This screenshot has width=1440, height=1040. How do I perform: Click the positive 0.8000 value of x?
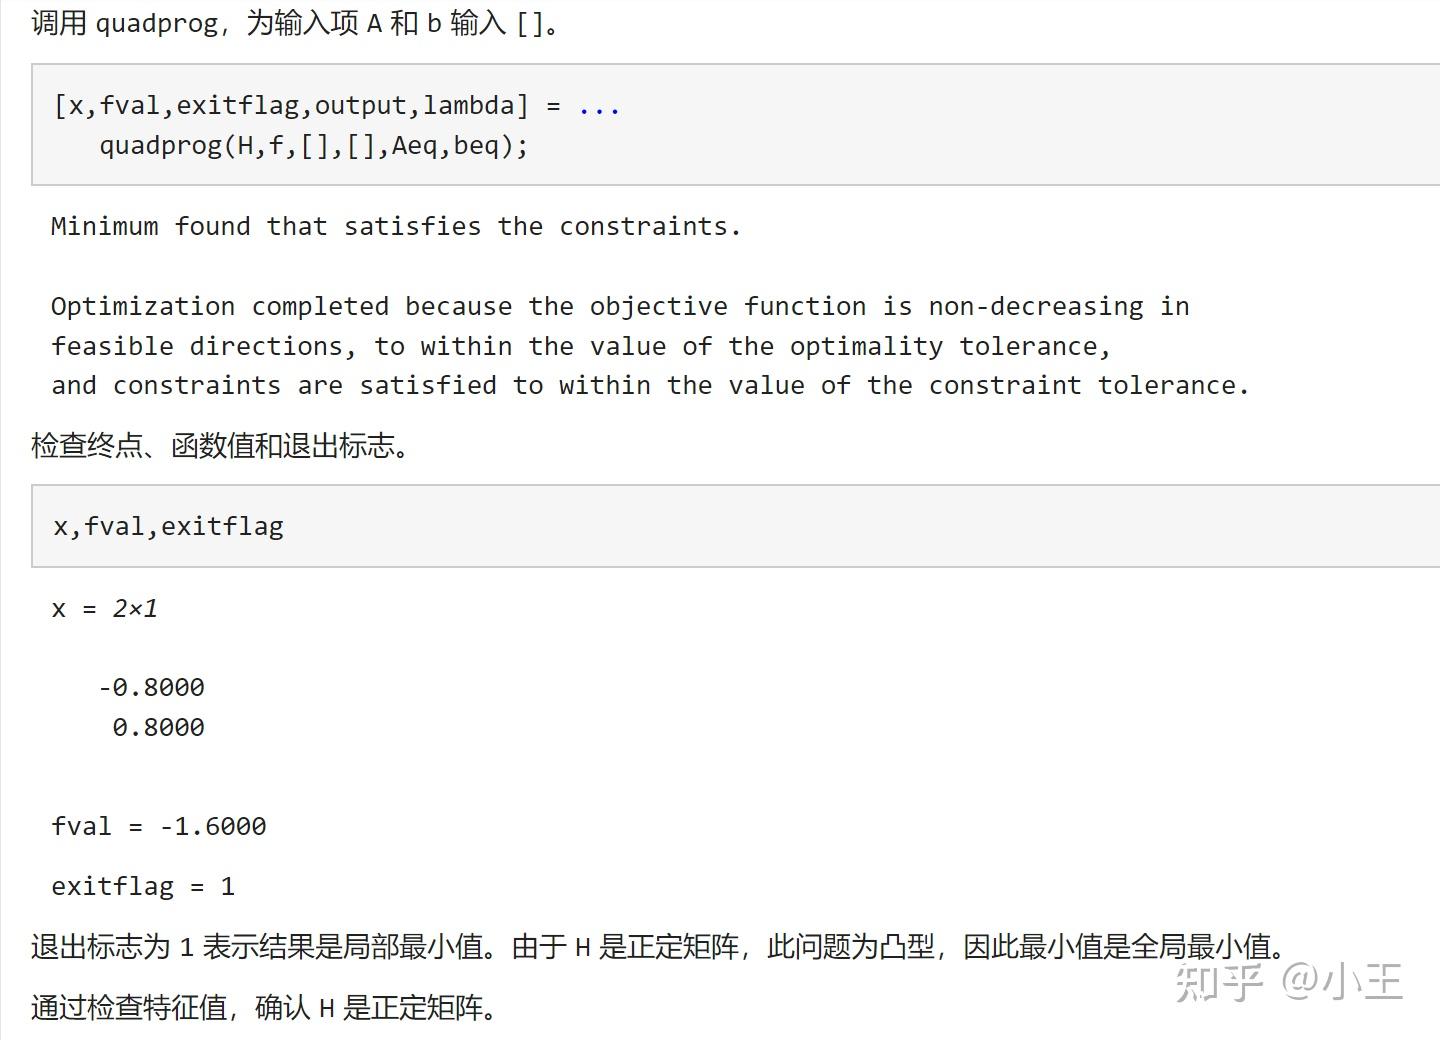[x=158, y=727]
